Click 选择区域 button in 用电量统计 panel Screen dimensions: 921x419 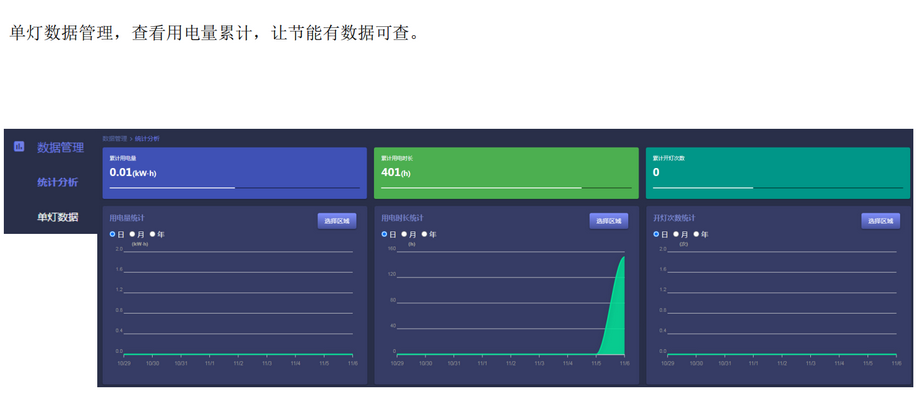click(x=336, y=221)
